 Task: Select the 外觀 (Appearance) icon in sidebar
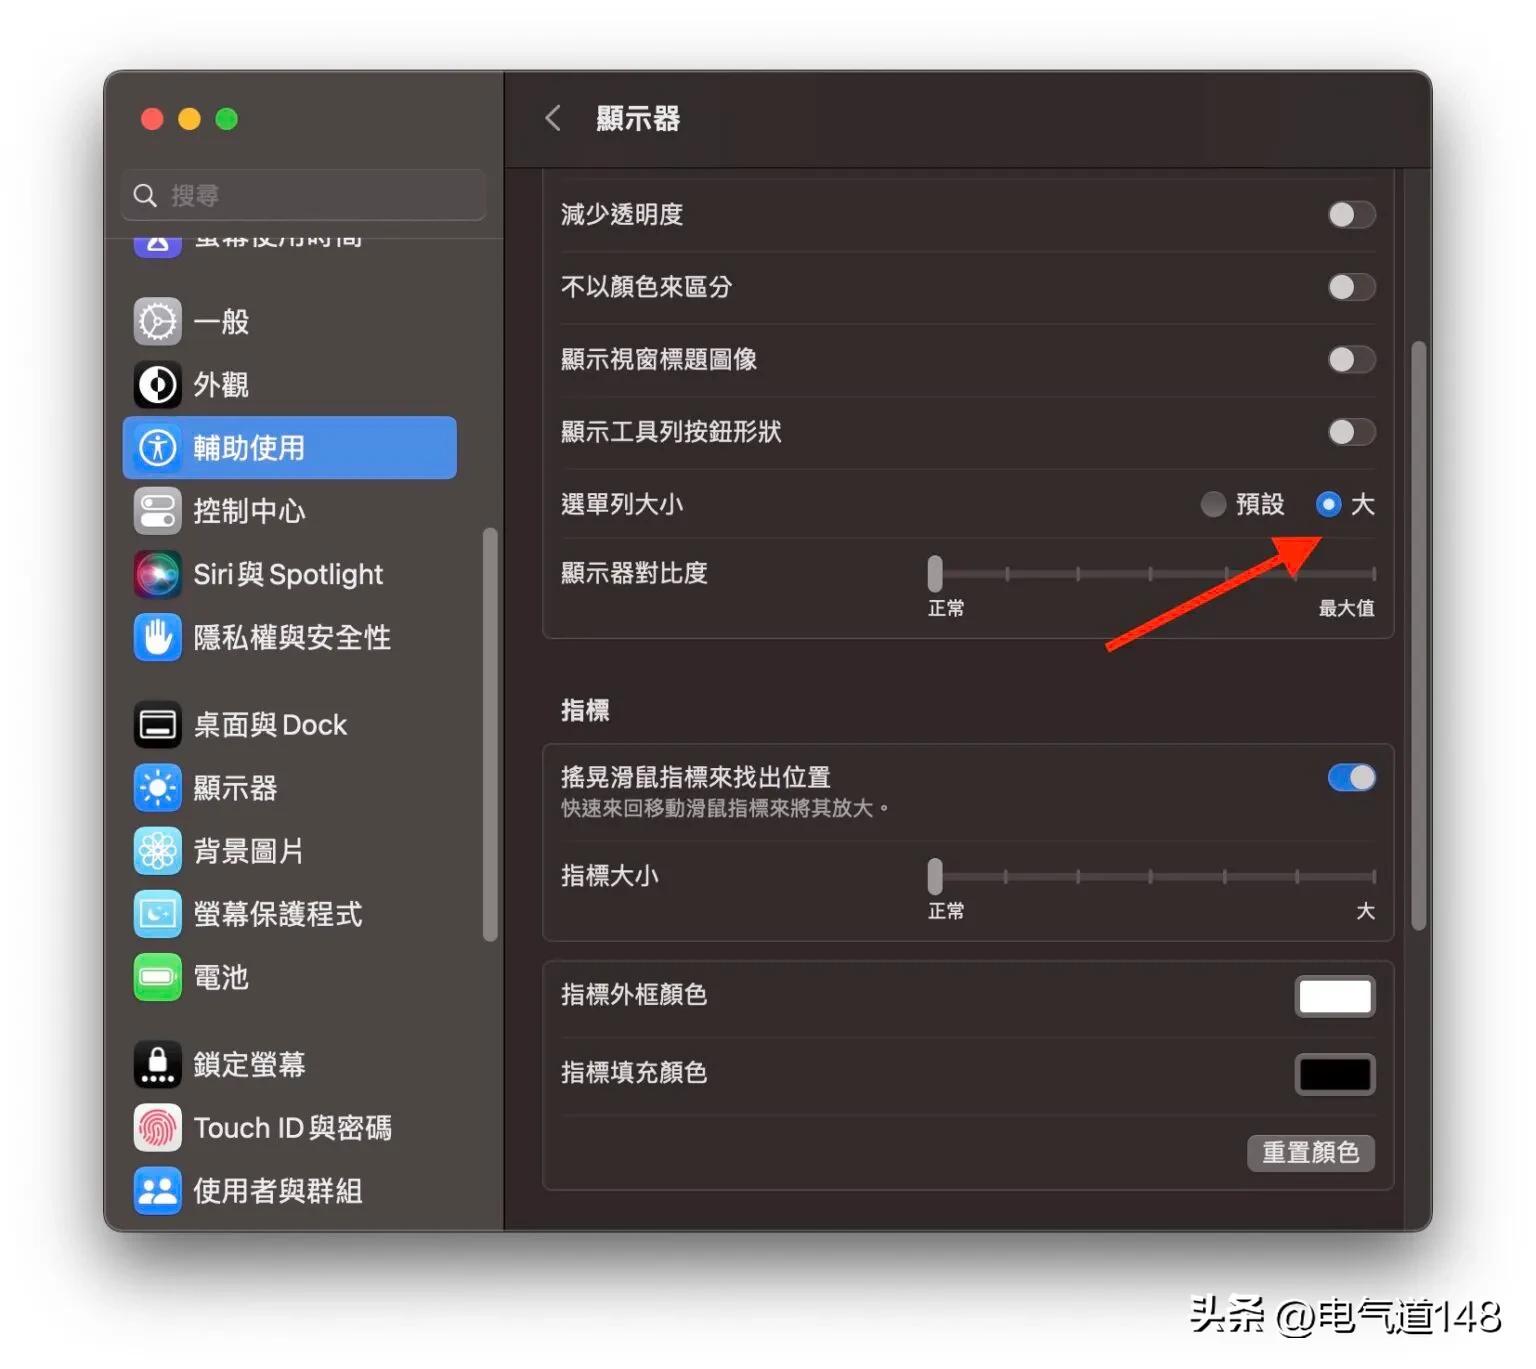157,384
